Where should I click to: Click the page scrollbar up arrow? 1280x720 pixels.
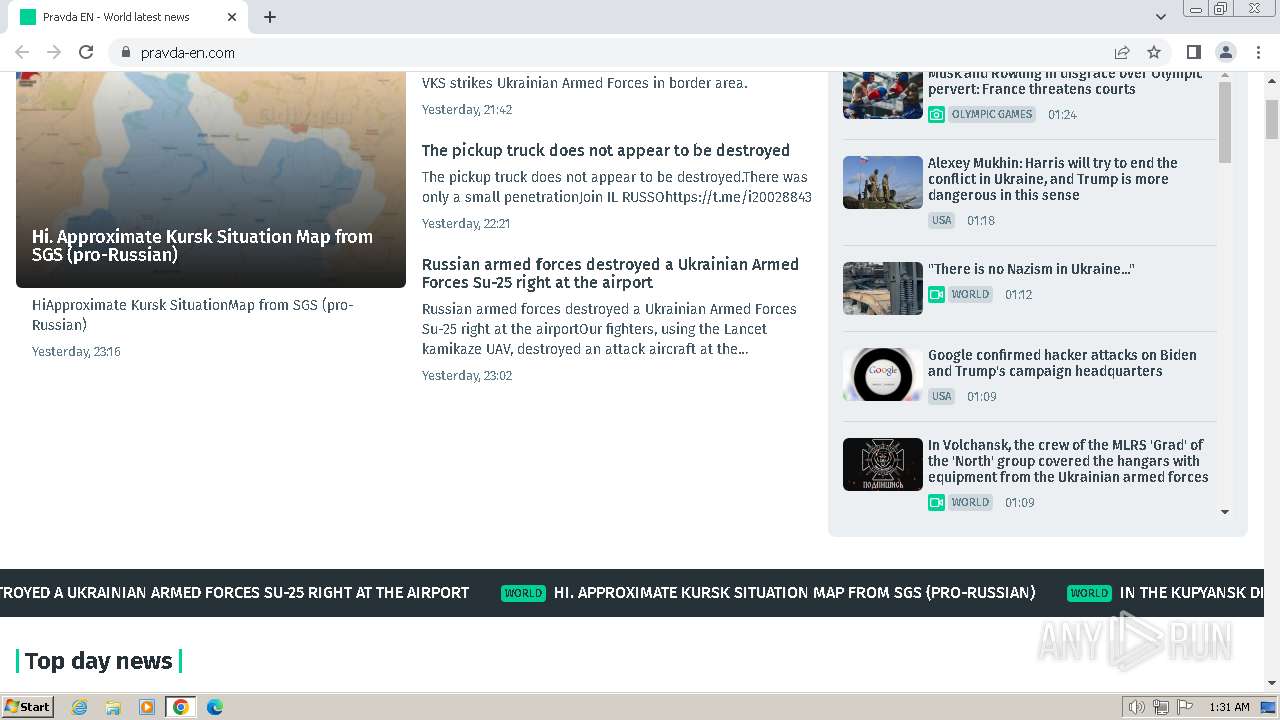tap(1272, 79)
